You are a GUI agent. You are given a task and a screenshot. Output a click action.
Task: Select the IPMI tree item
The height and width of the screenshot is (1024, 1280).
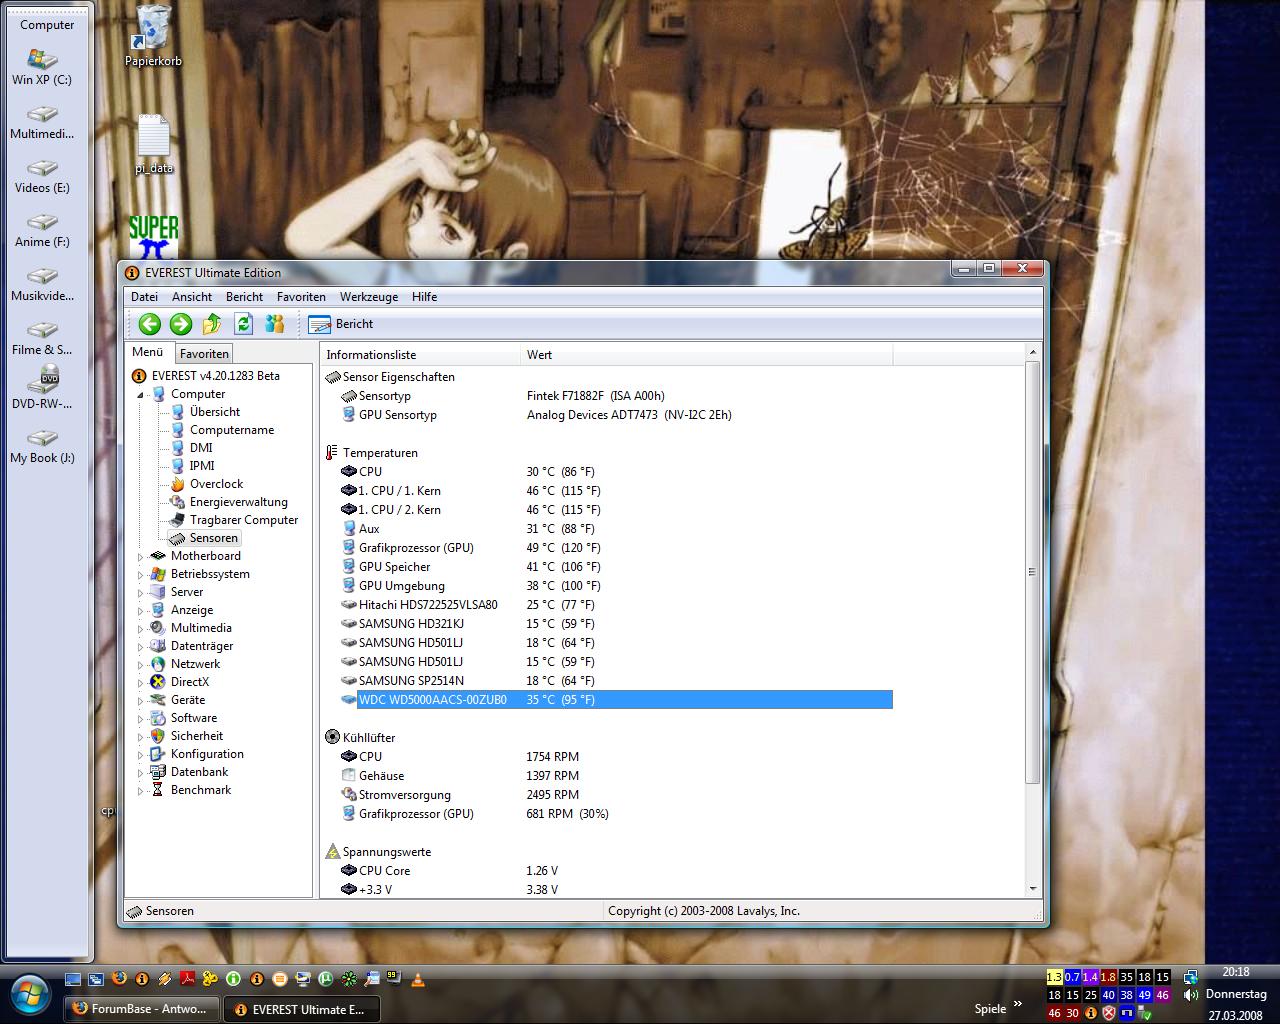202,466
